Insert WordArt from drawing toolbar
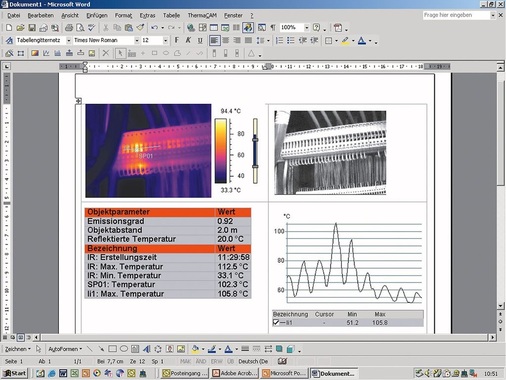This screenshot has width=506, height=380. point(146,349)
